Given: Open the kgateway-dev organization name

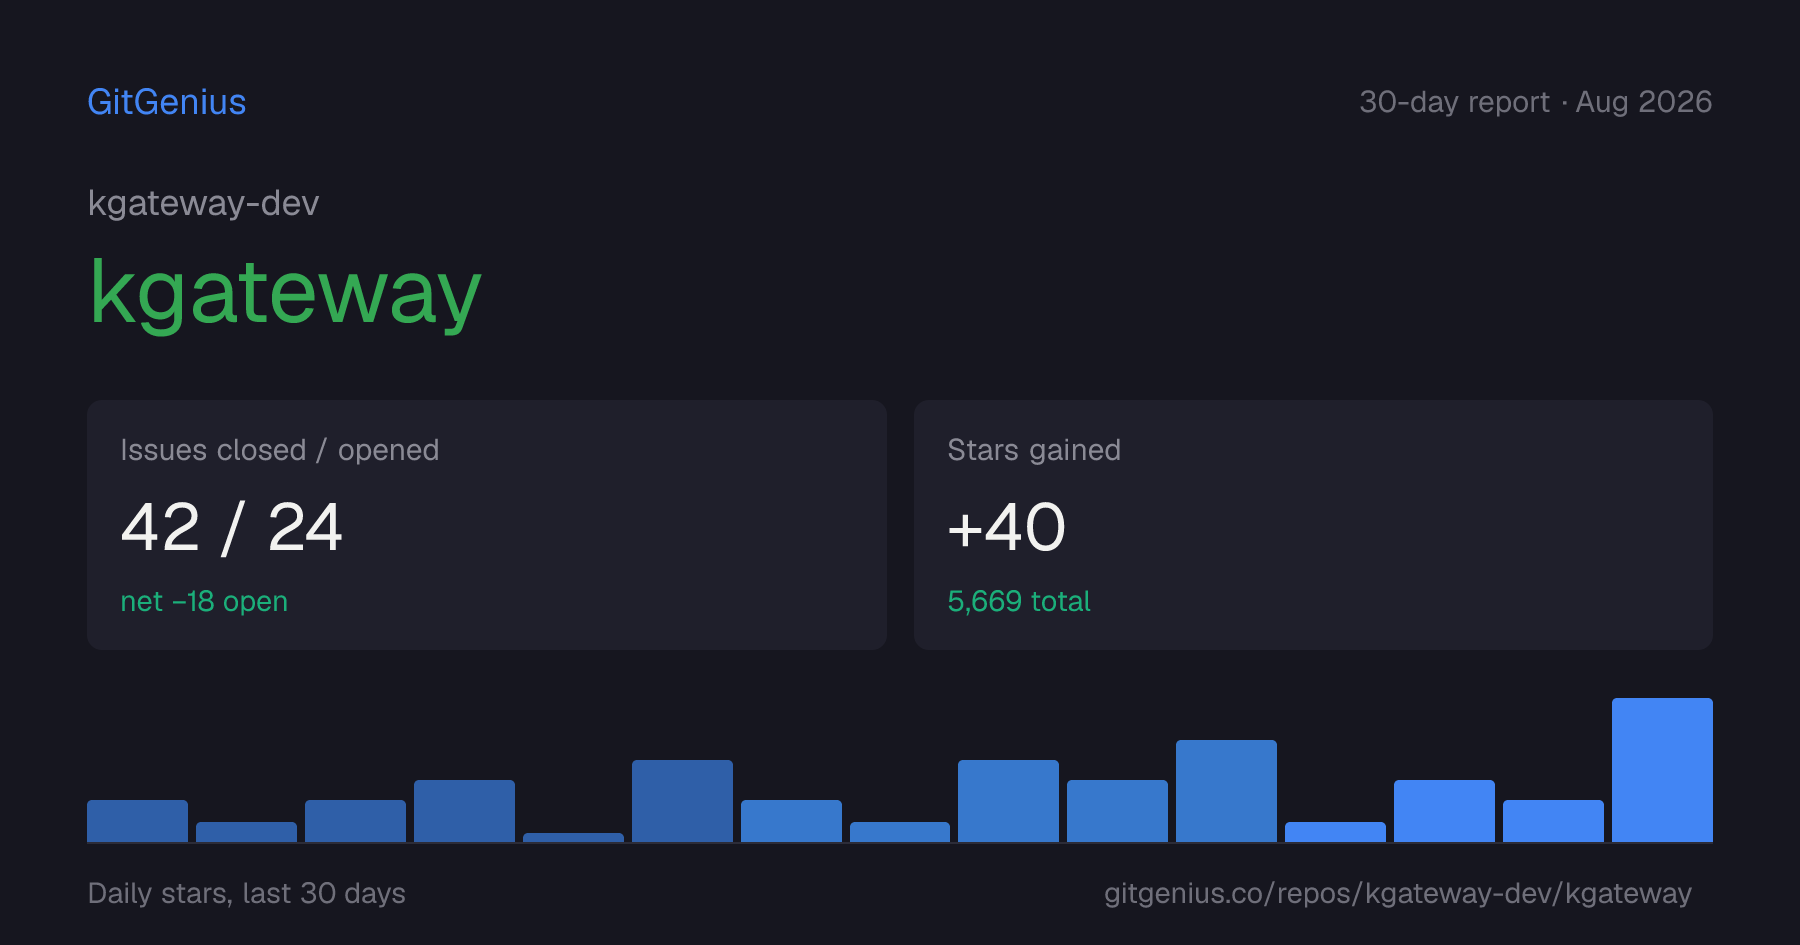Looking at the screenshot, I should coord(203,203).
